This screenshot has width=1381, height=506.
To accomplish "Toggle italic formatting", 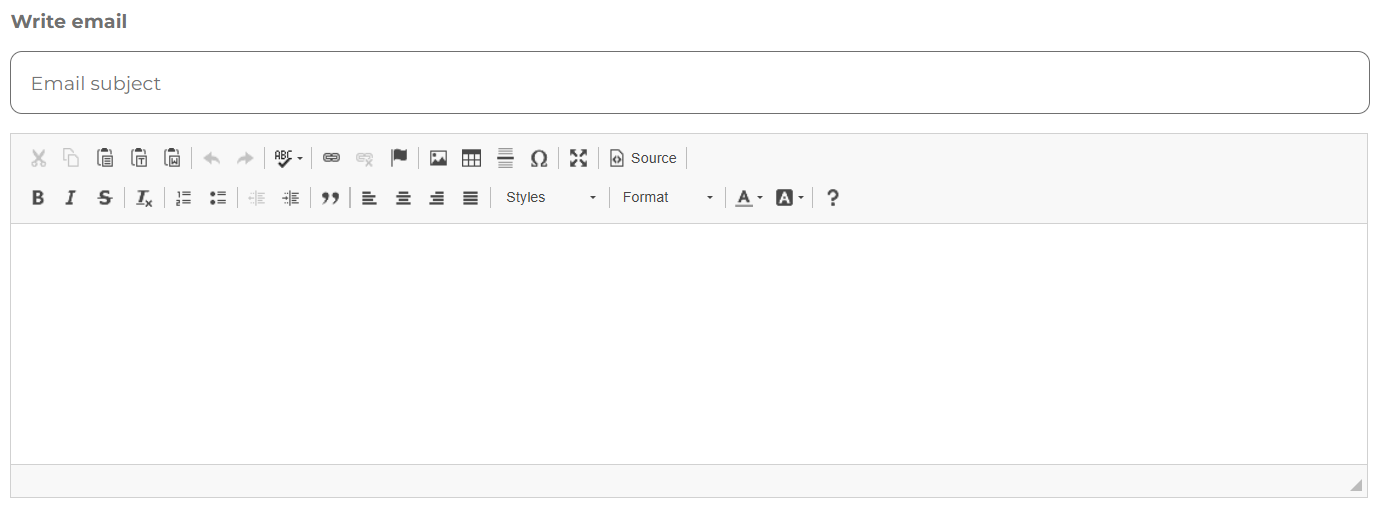I will click(71, 198).
